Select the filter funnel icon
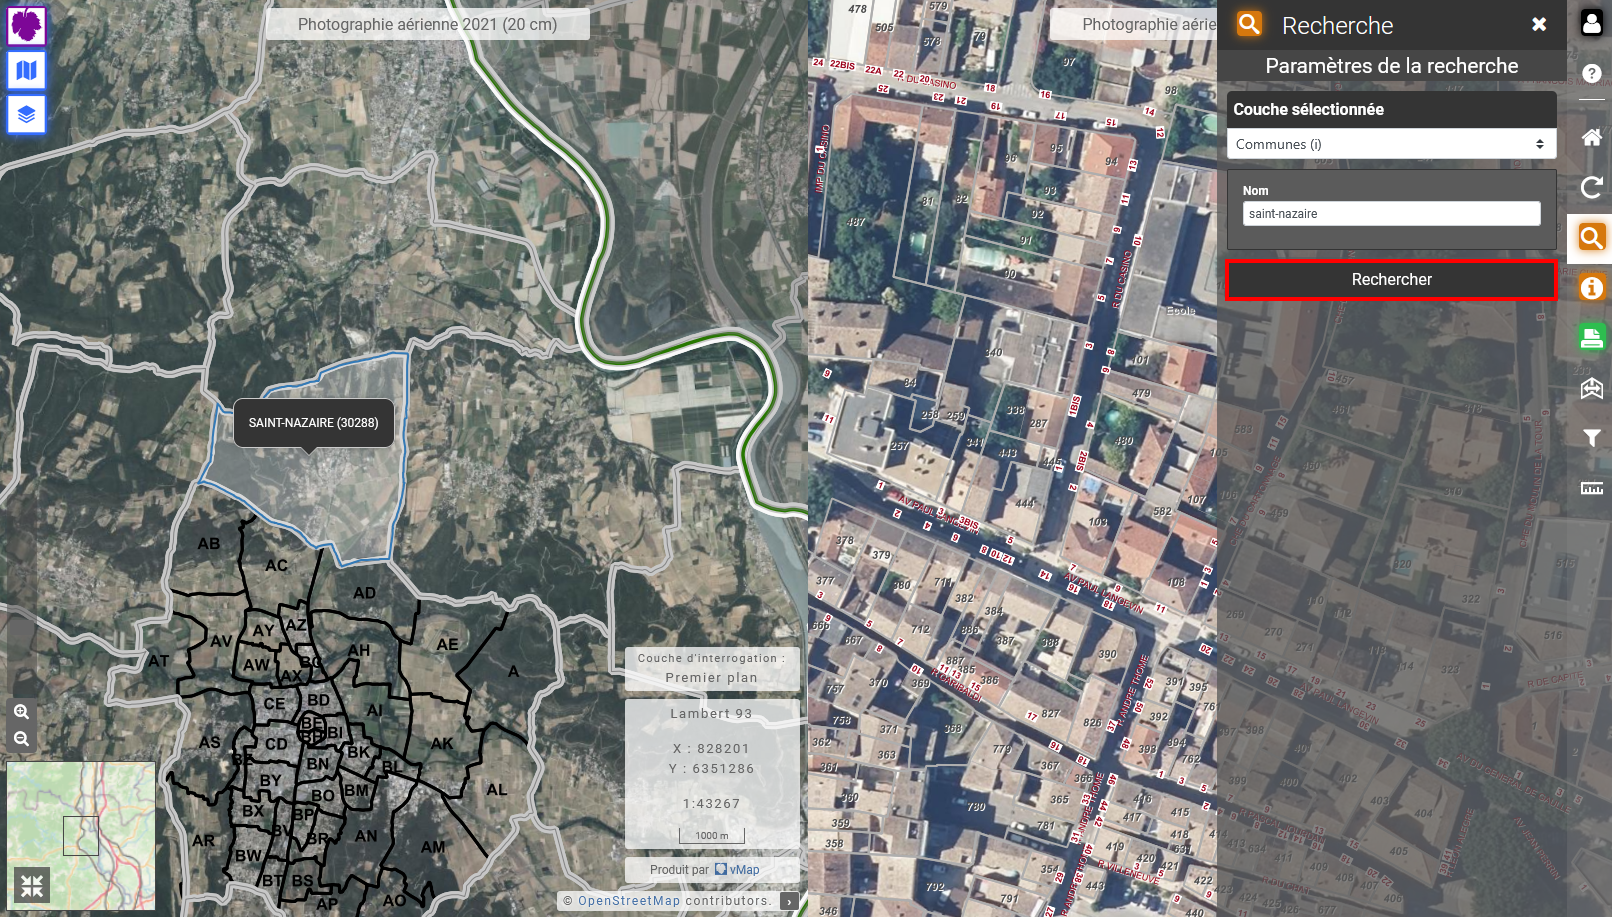 tap(1591, 438)
